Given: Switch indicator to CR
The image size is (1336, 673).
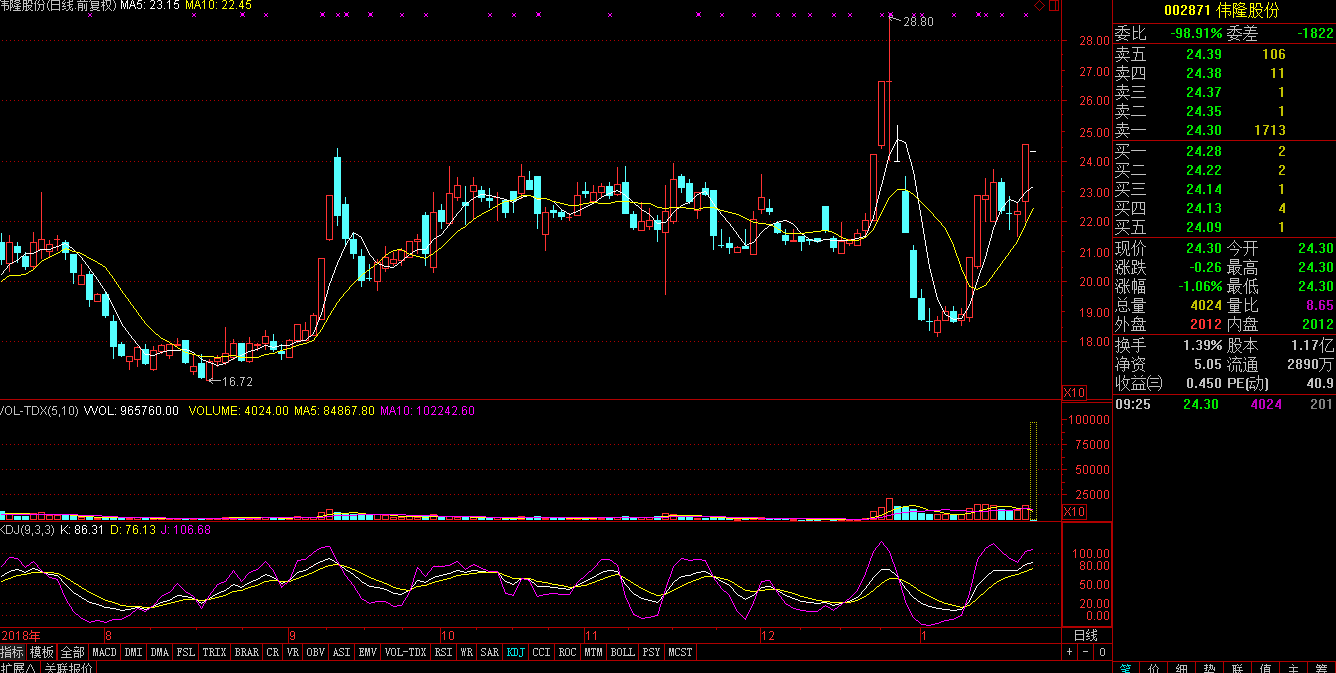Looking at the screenshot, I should (273, 652).
